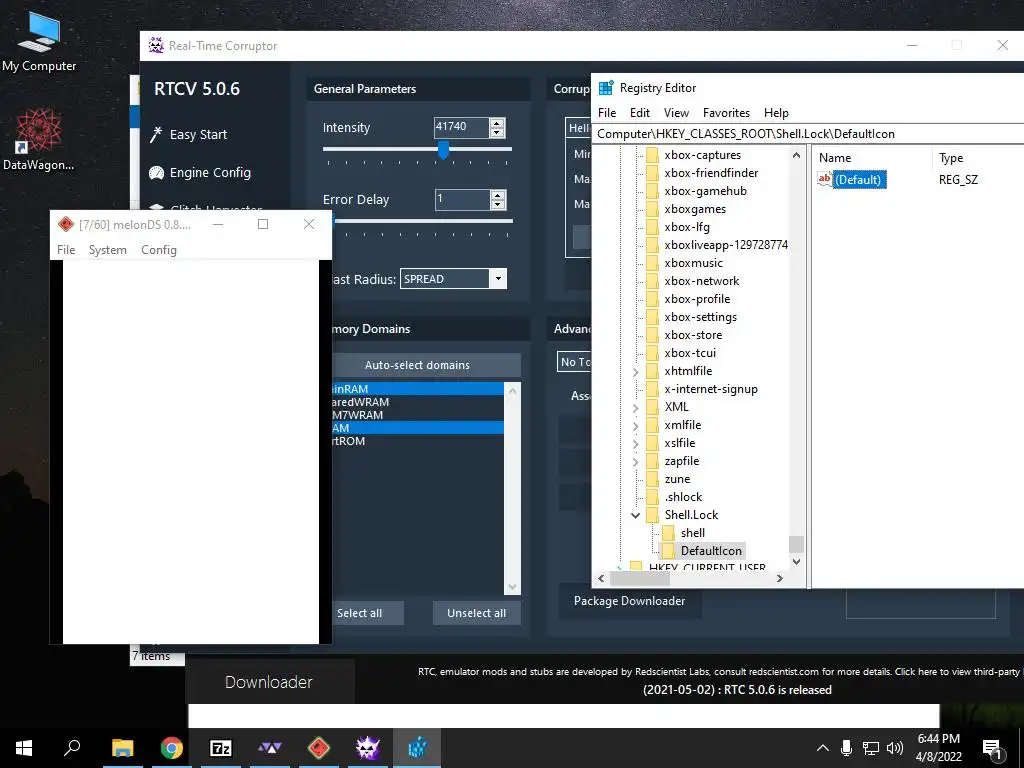Open File Explorer from taskbar
The image size is (1024, 768).
tap(122, 748)
